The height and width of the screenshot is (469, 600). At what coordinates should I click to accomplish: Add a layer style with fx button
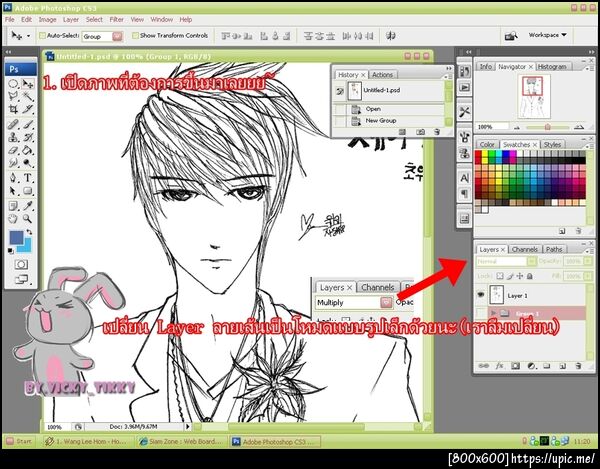point(499,366)
